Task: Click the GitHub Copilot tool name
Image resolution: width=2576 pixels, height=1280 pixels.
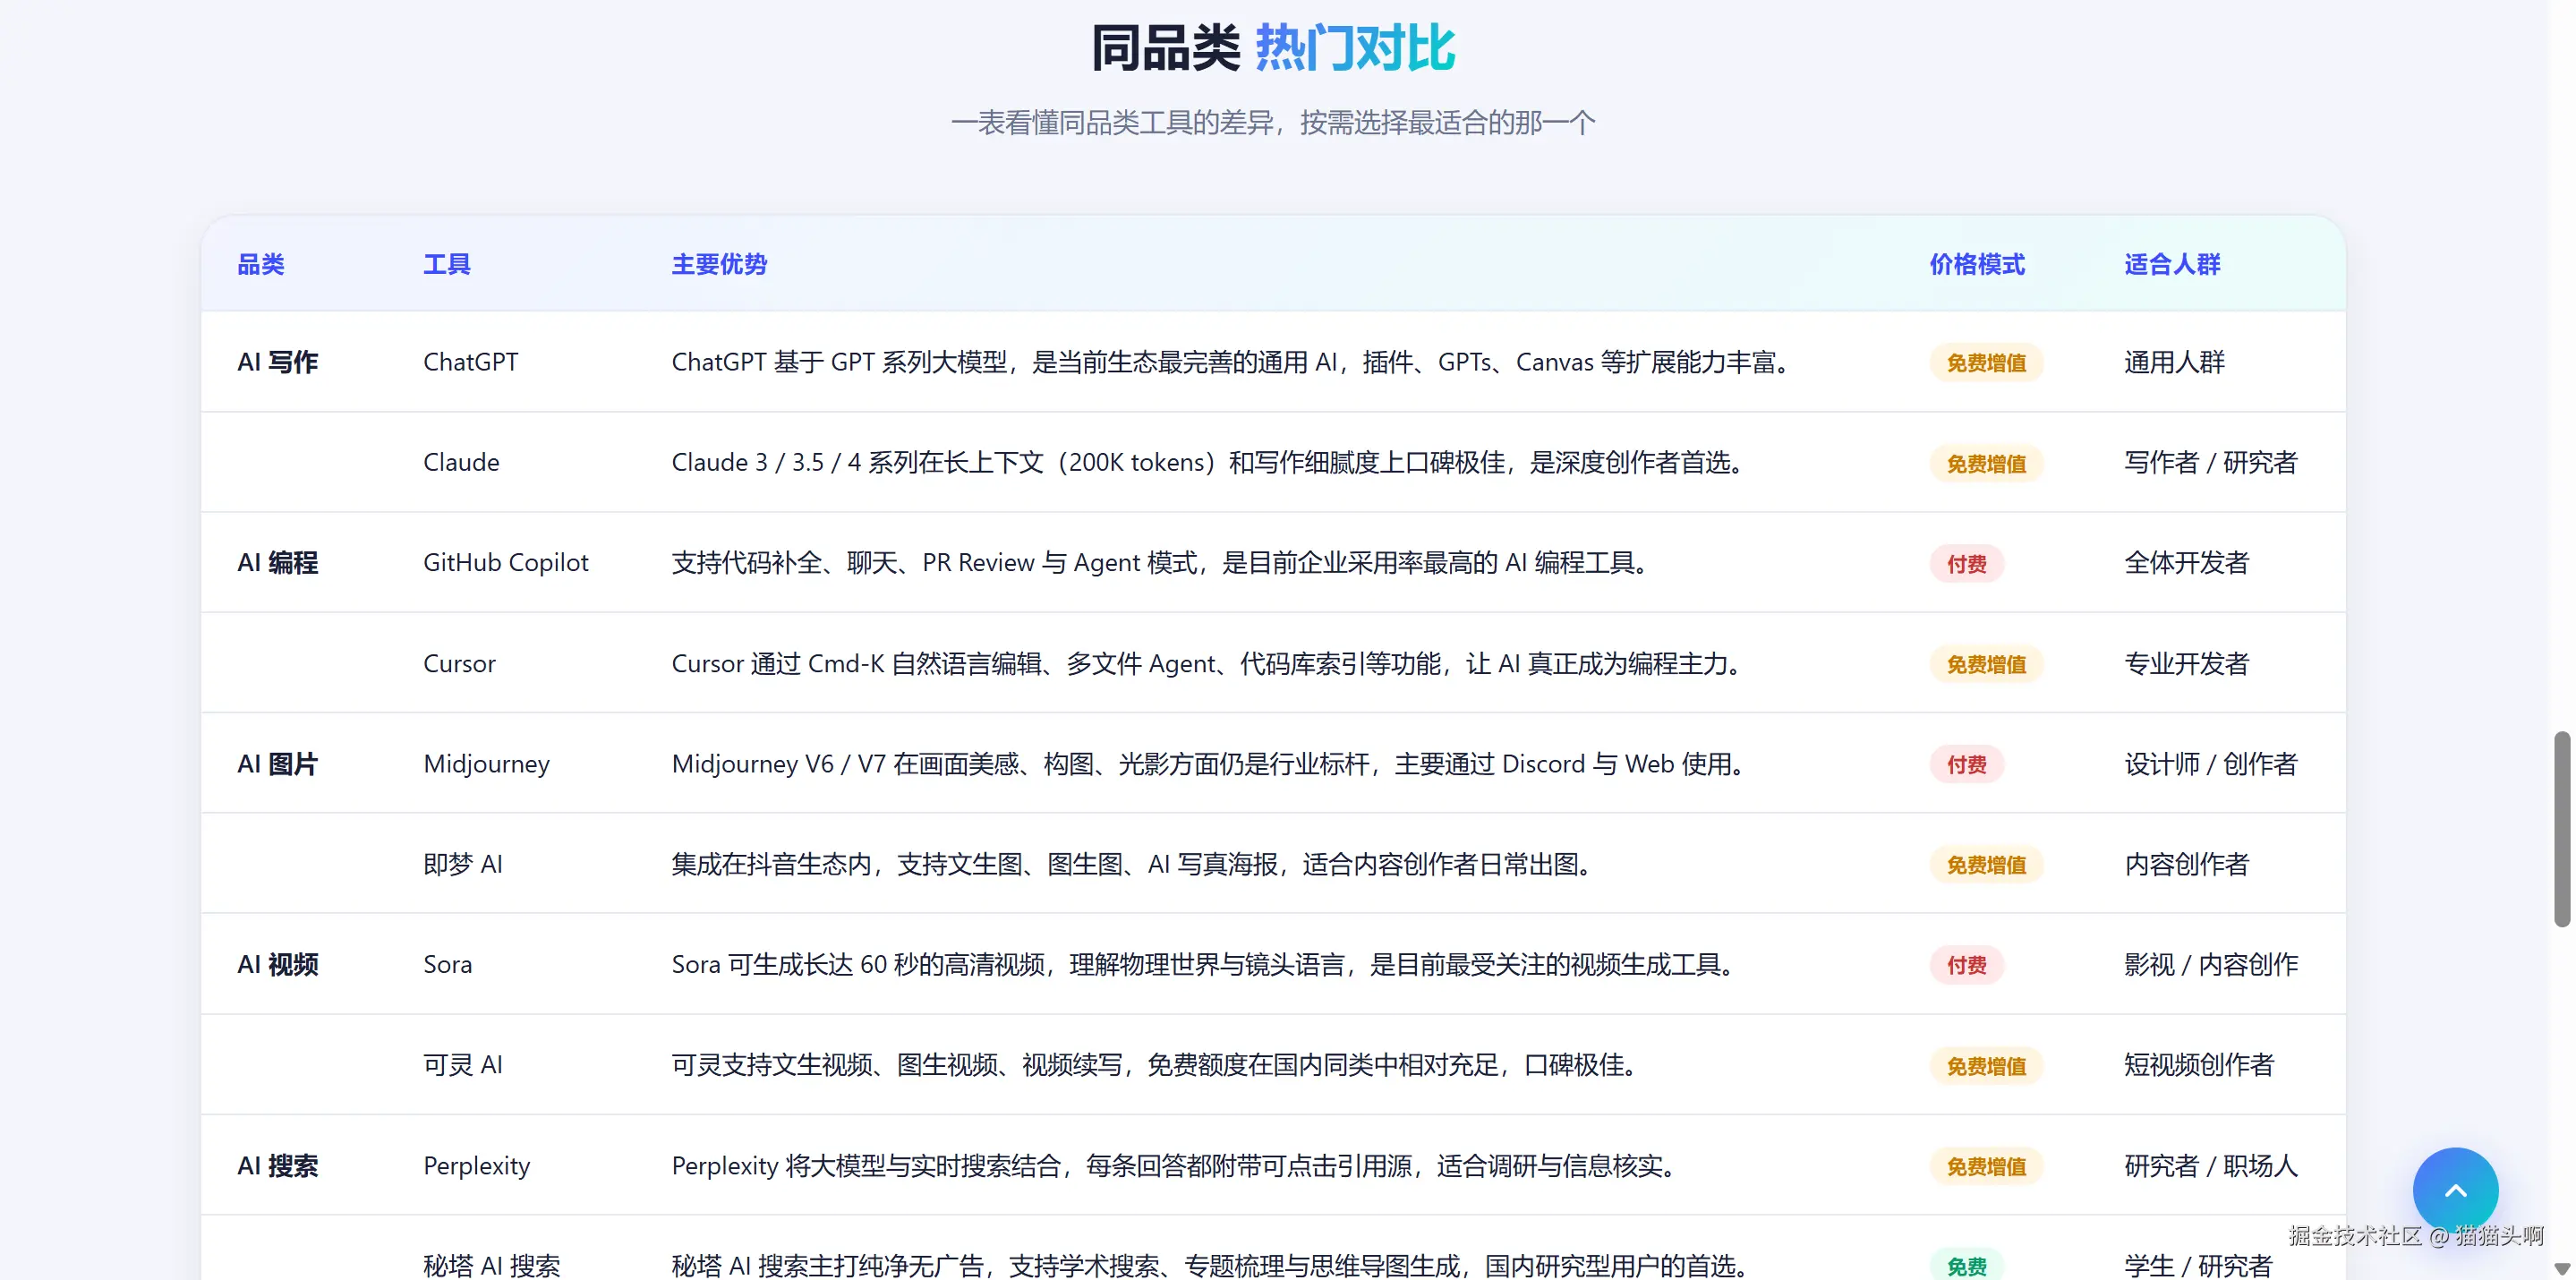Action: [506, 563]
